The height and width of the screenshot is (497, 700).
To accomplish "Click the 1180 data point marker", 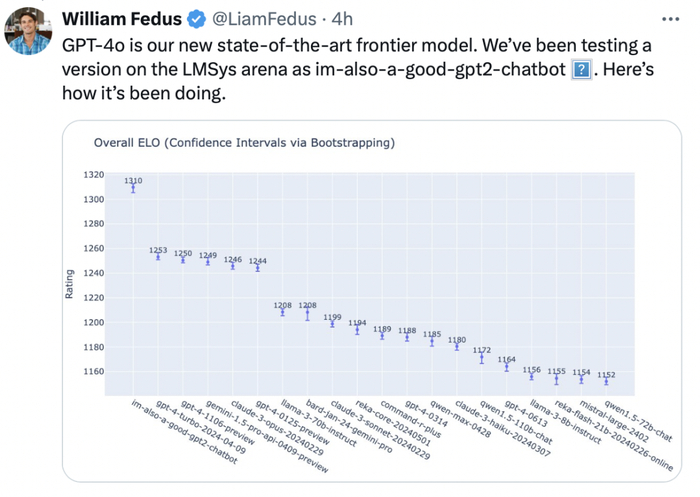I will pyautogui.click(x=457, y=347).
